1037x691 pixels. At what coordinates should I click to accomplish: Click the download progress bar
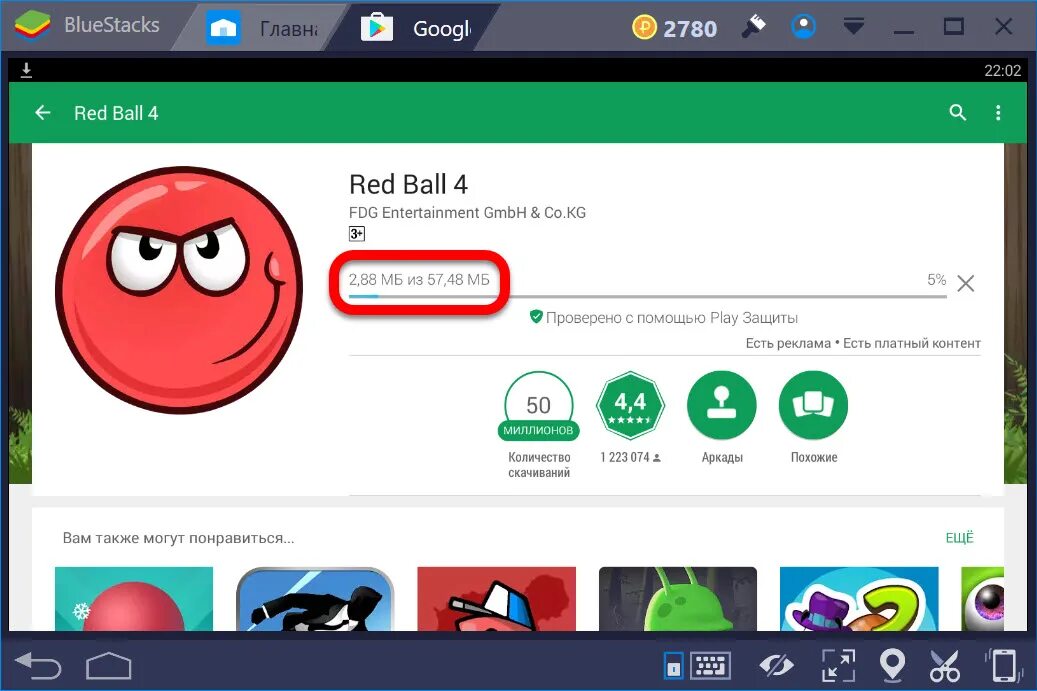pyautogui.click(x=647, y=296)
